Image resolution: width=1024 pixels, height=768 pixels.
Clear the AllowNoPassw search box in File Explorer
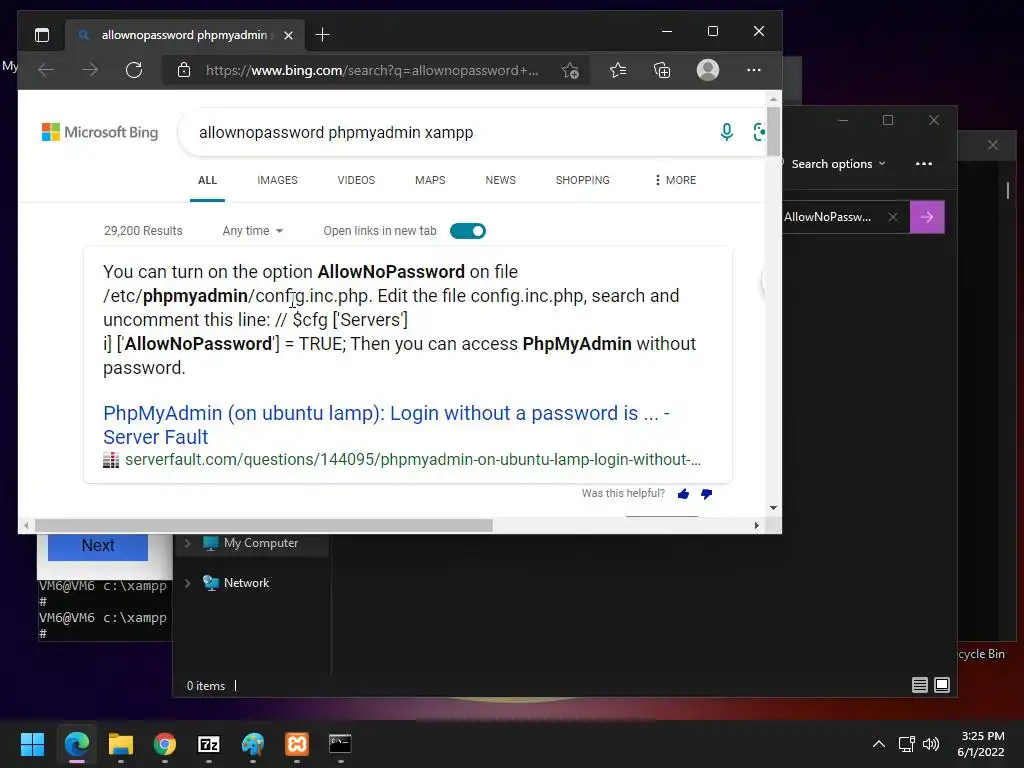893,217
